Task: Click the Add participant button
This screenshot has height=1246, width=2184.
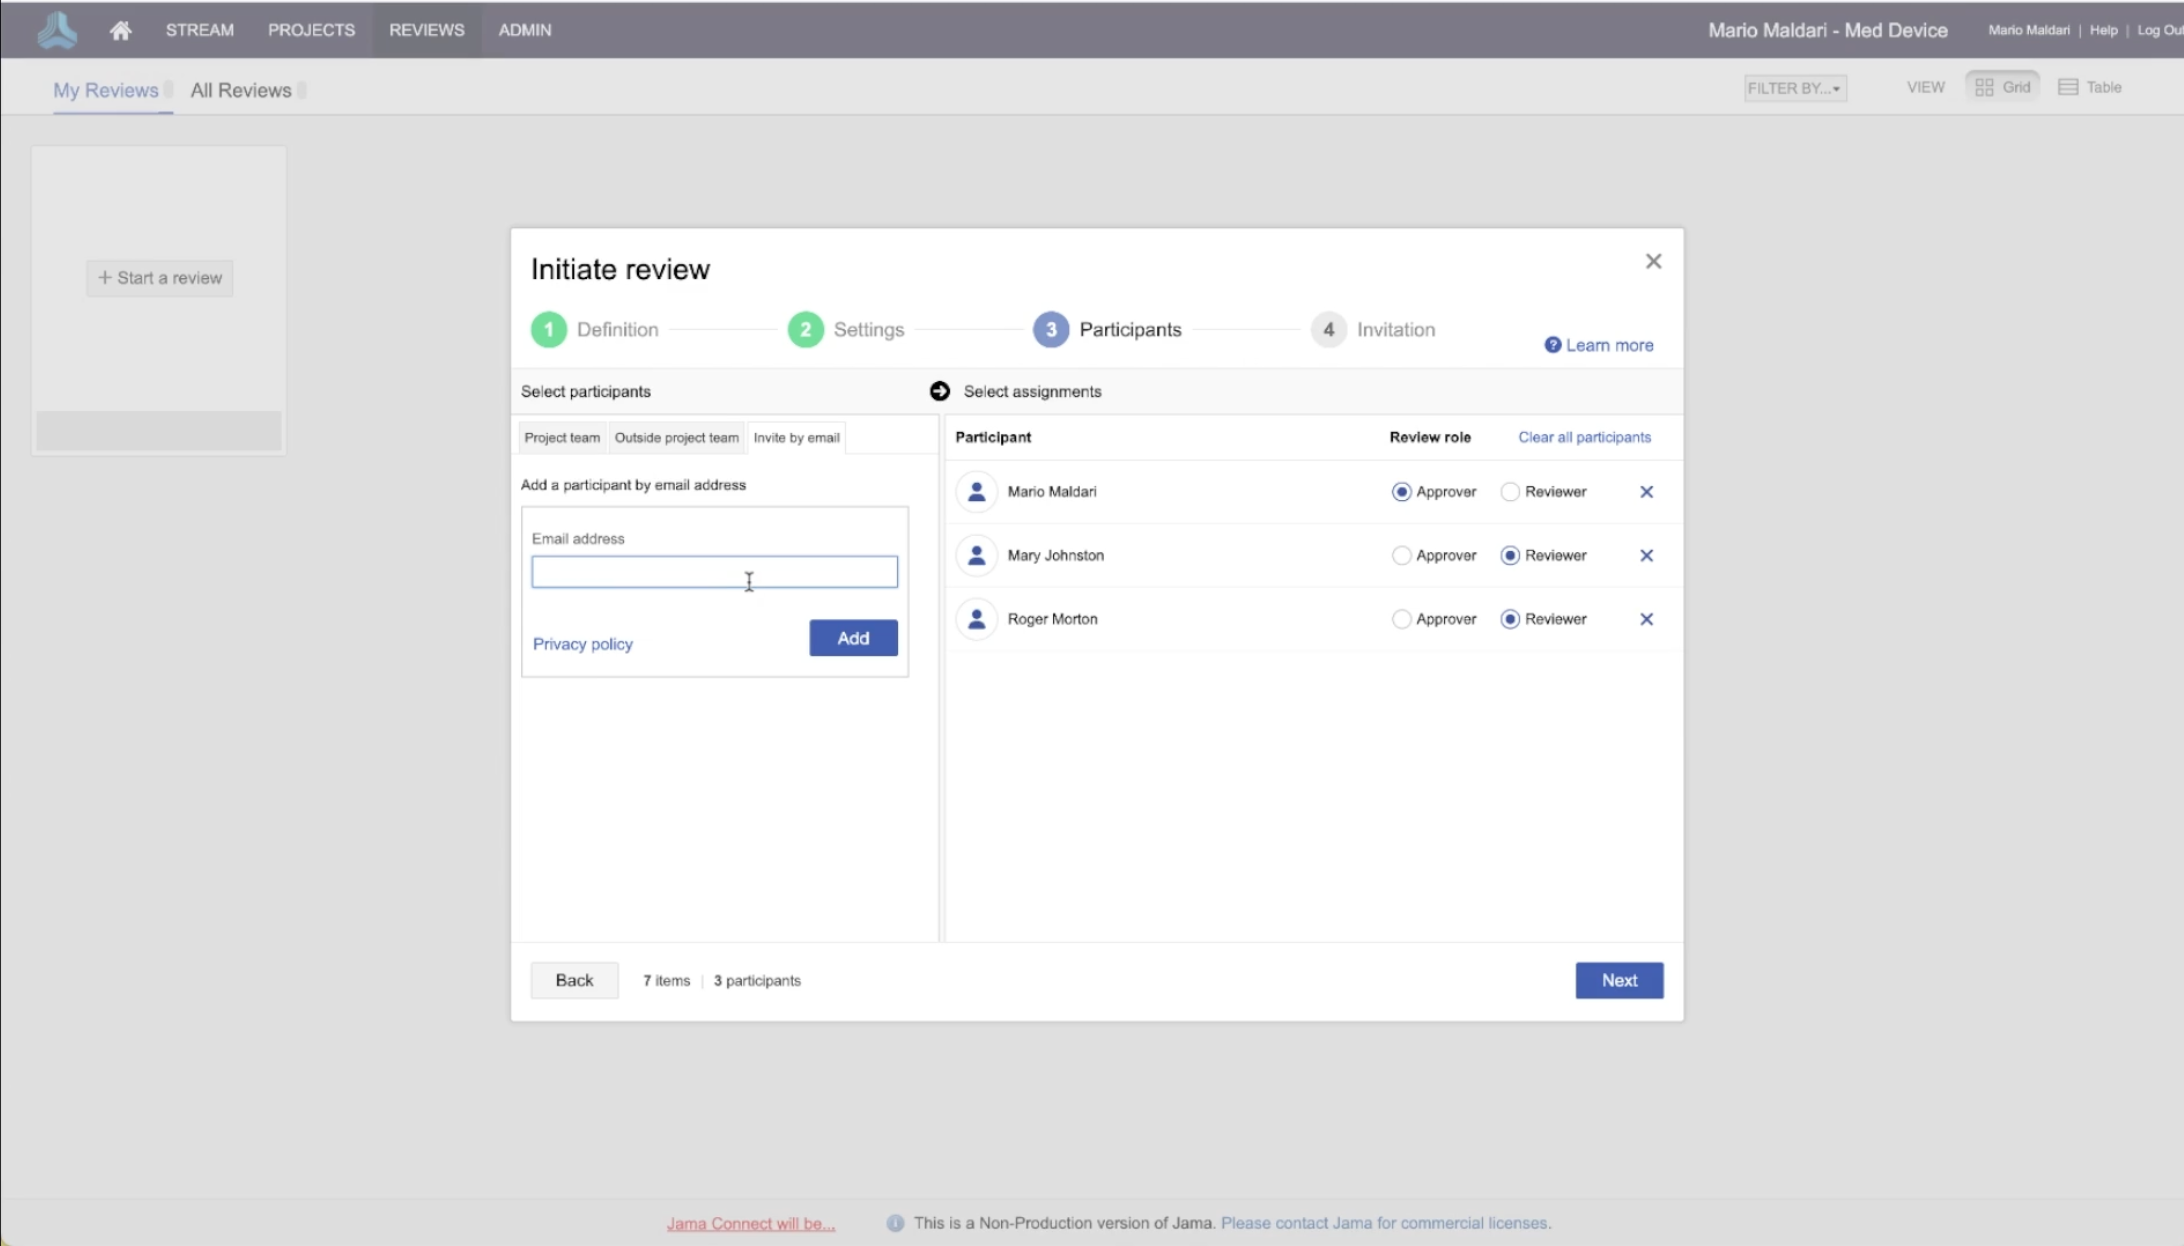Action: point(852,638)
